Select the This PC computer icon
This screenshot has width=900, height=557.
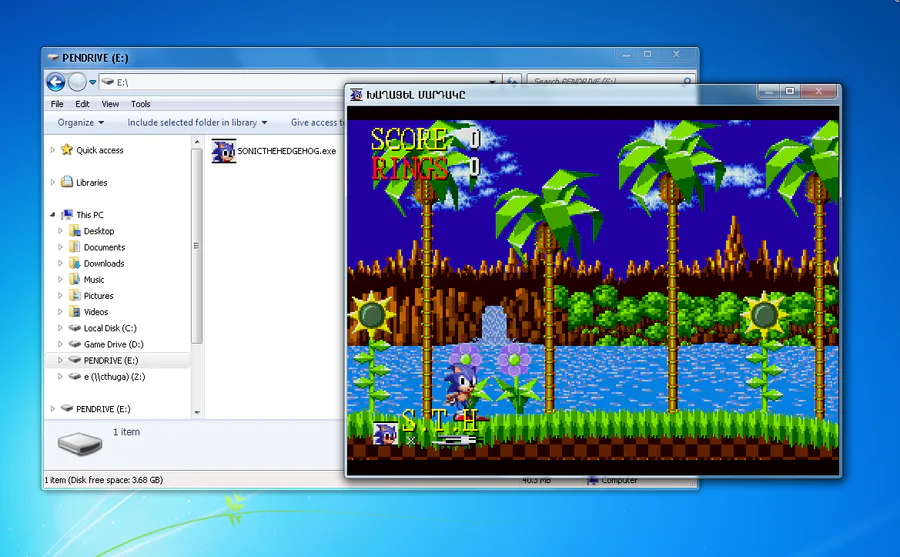click(67, 215)
